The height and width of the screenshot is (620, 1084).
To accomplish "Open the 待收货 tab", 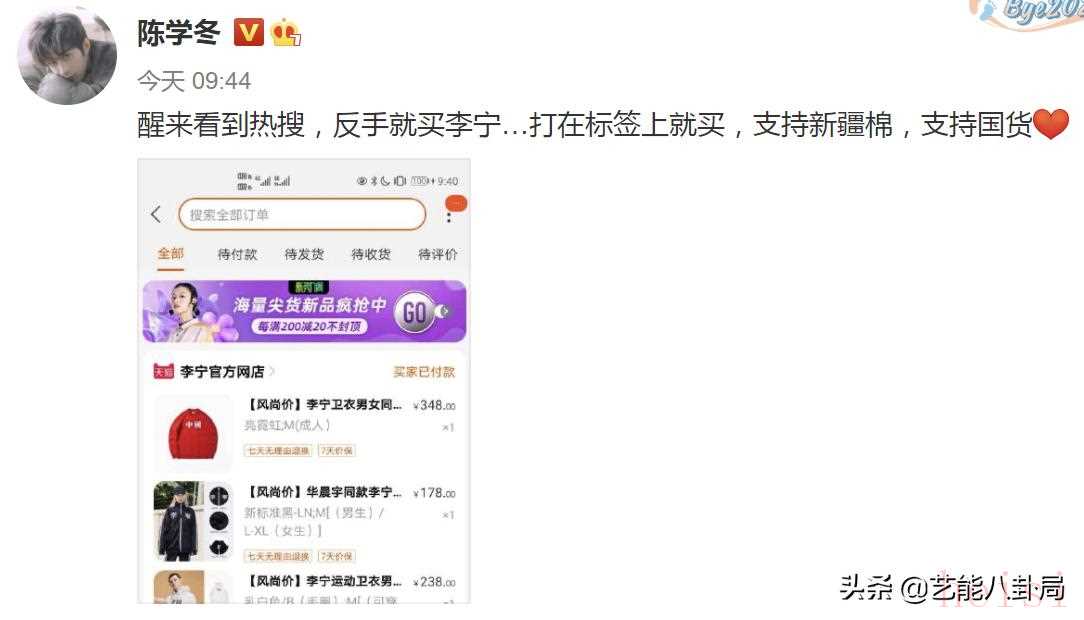I will [x=371, y=254].
